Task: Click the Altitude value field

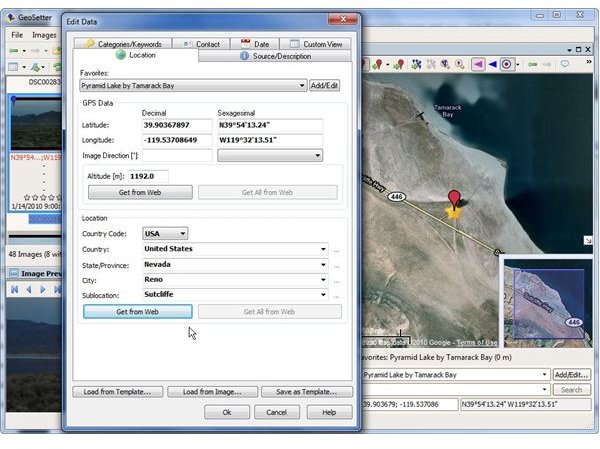Action: click(148, 176)
